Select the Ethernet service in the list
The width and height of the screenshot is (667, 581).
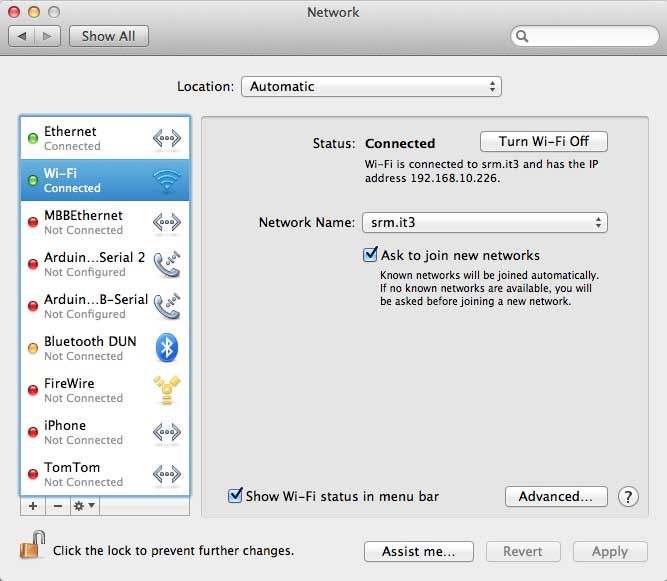(105, 138)
